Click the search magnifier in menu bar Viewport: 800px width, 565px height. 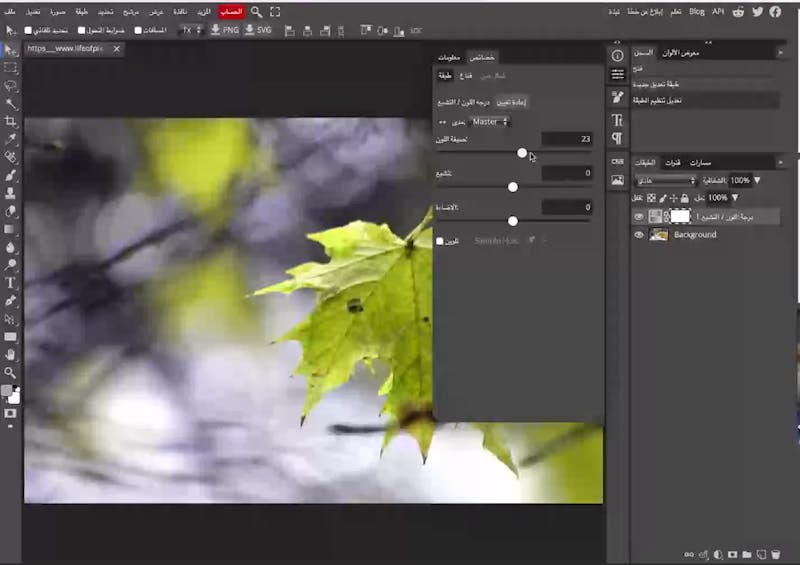[257, 12]
